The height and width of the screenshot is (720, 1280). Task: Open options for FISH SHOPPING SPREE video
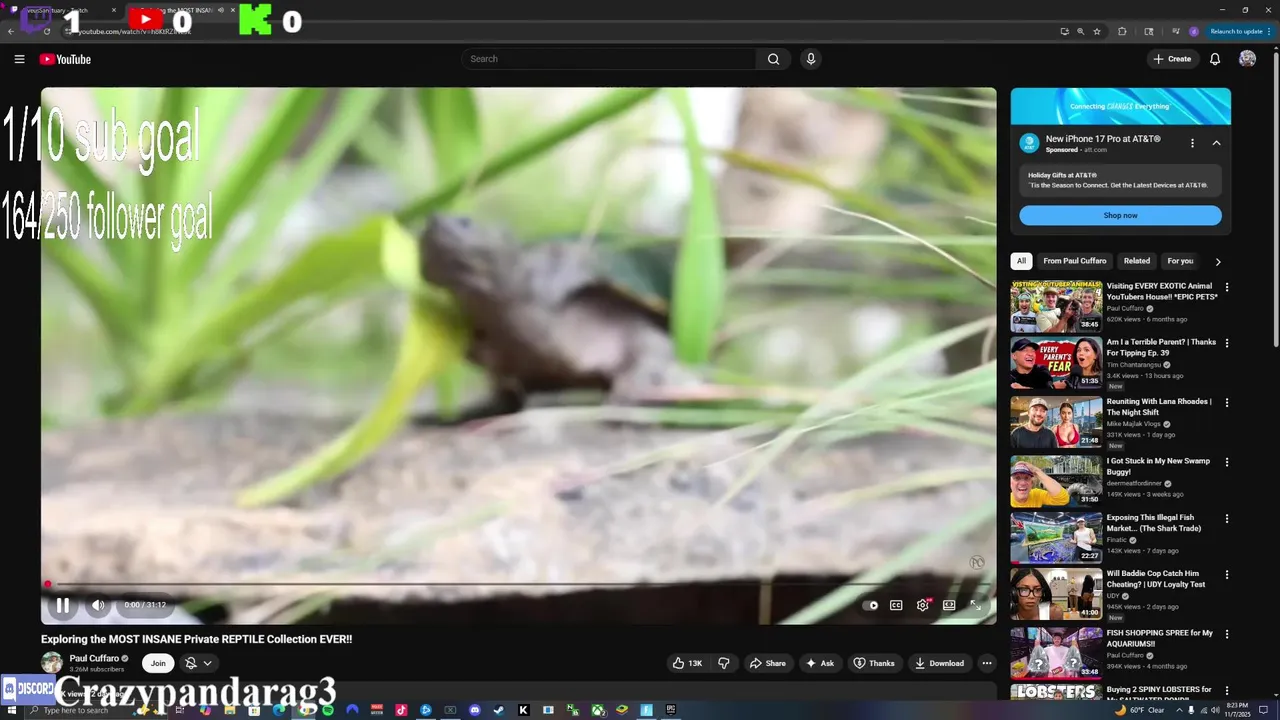point(1227,634)
